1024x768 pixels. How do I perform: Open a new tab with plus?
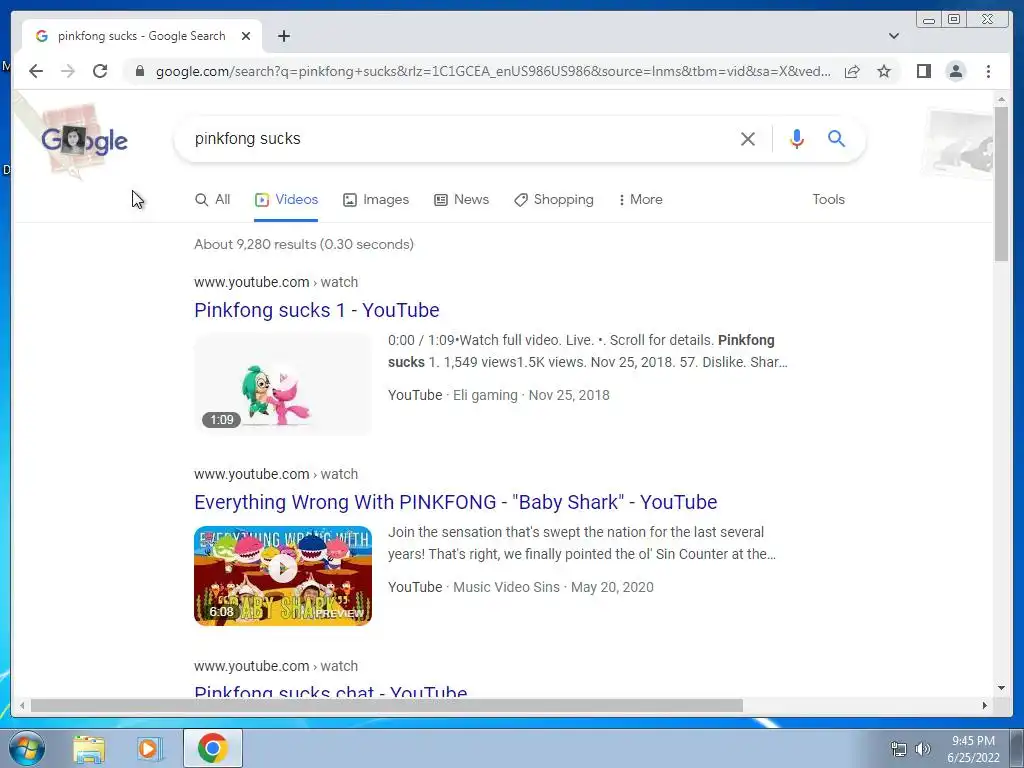point(283,36)
